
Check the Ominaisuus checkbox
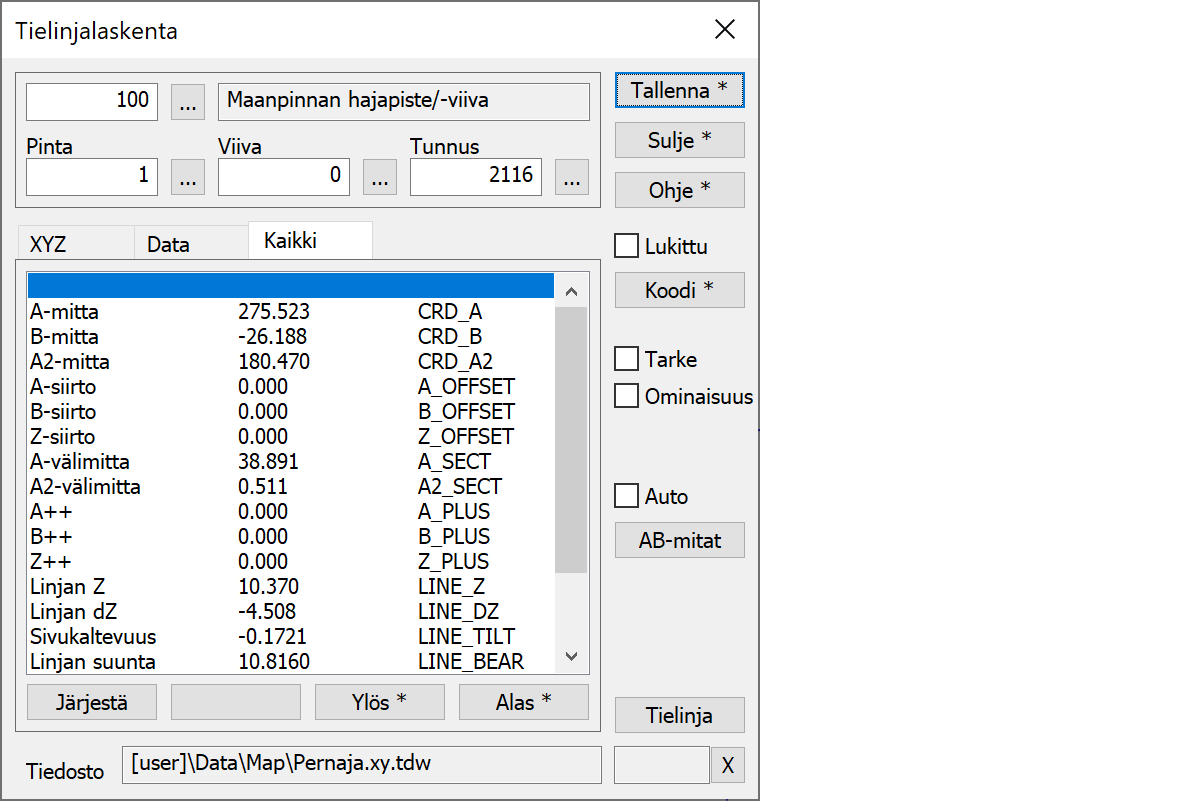coord(627,396)
